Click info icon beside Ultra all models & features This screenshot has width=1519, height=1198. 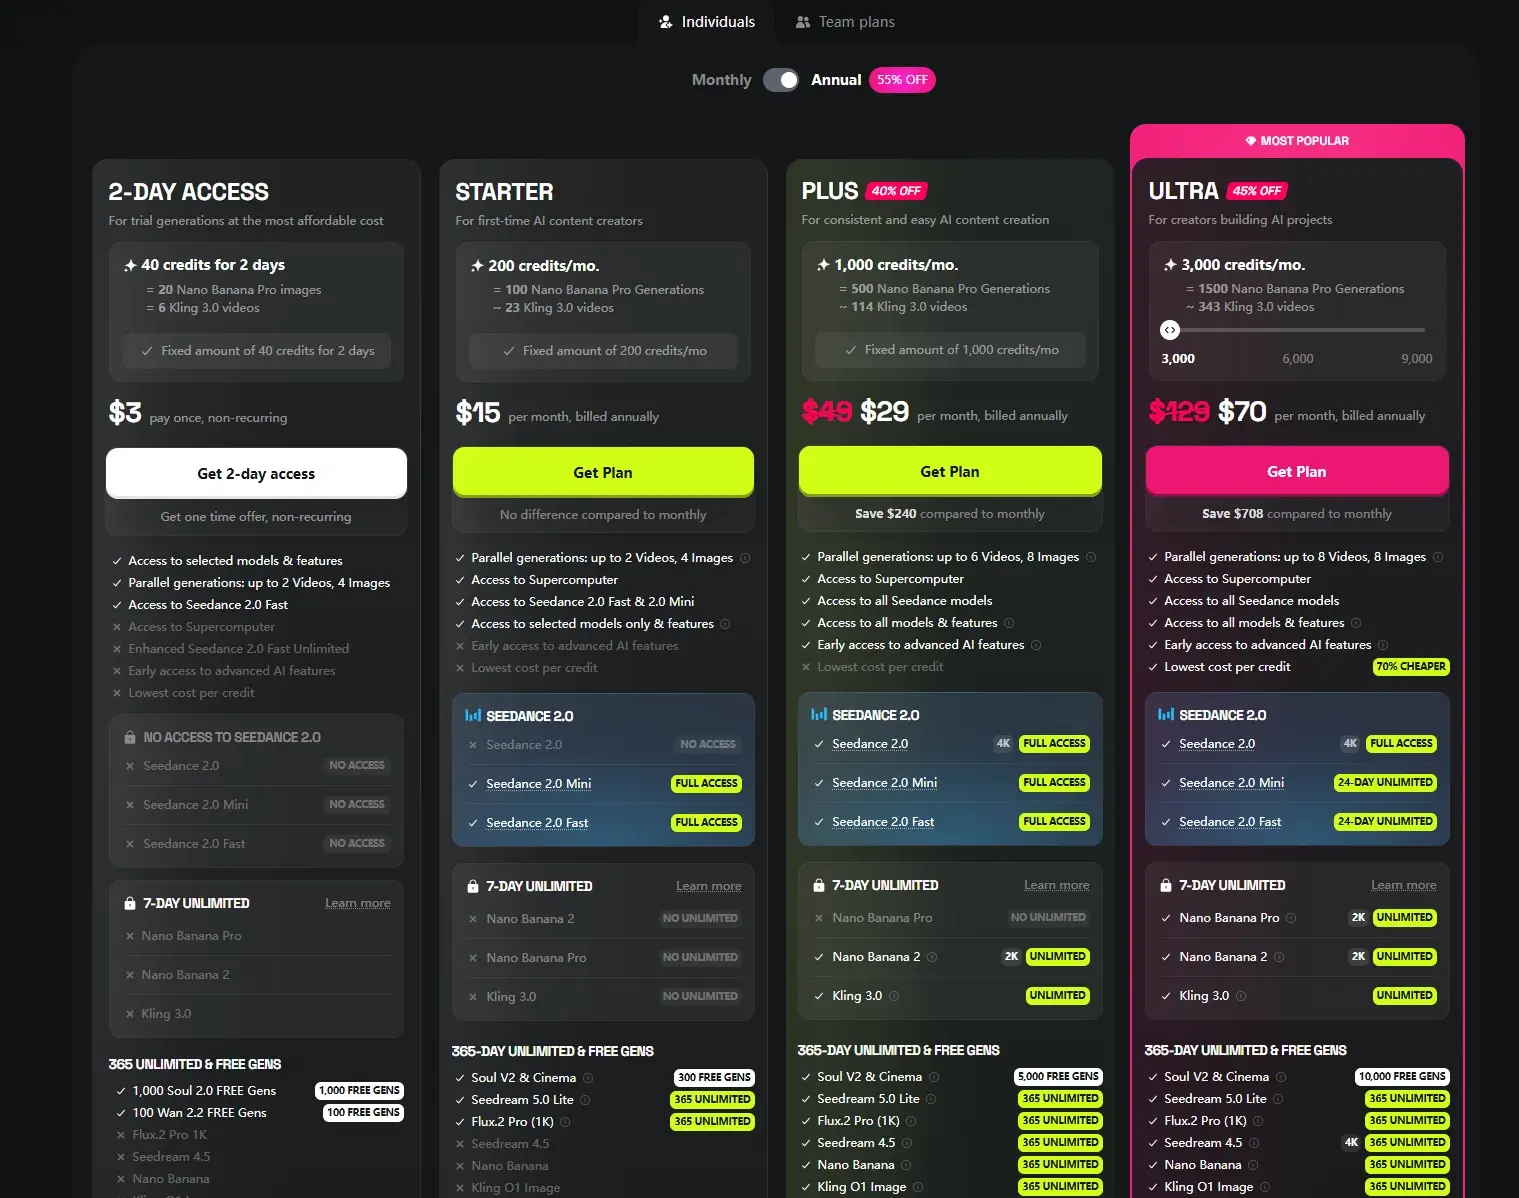coord(1356,623)
